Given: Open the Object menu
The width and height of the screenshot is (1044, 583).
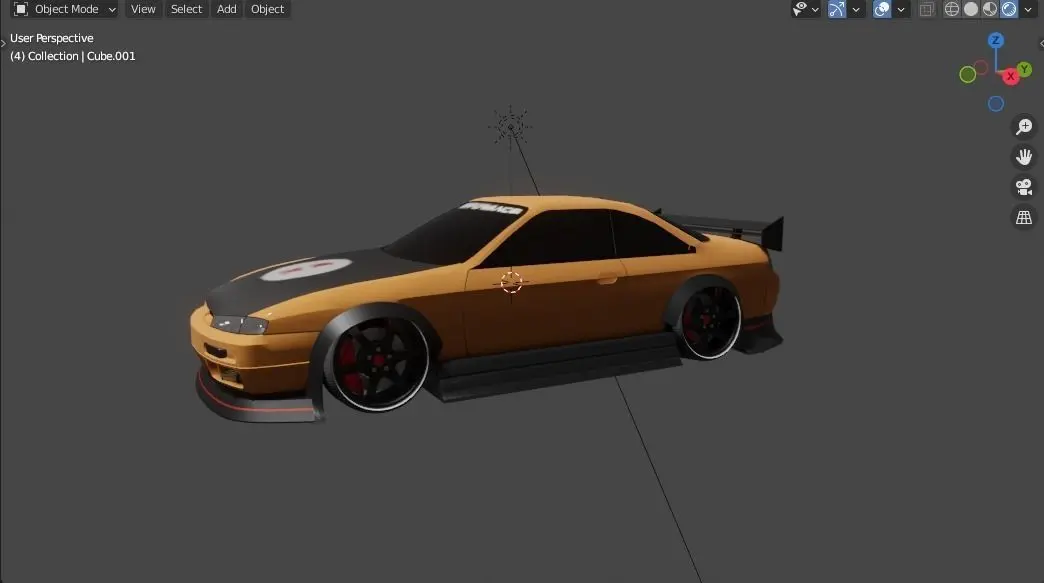Looking at the screenshot, I should coord(268,9).
